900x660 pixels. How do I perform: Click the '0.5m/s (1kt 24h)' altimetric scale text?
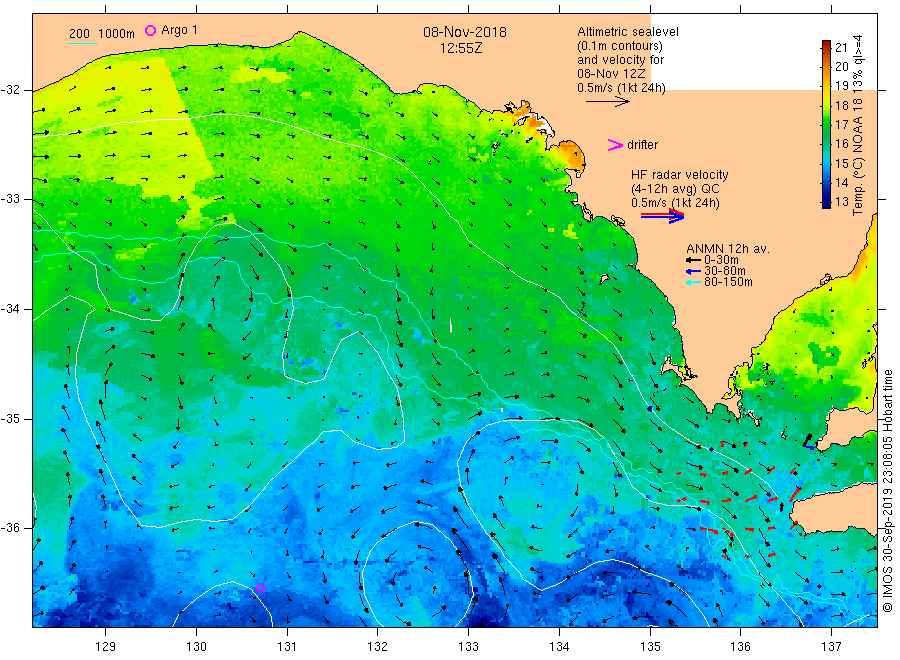tap(621, 88)
